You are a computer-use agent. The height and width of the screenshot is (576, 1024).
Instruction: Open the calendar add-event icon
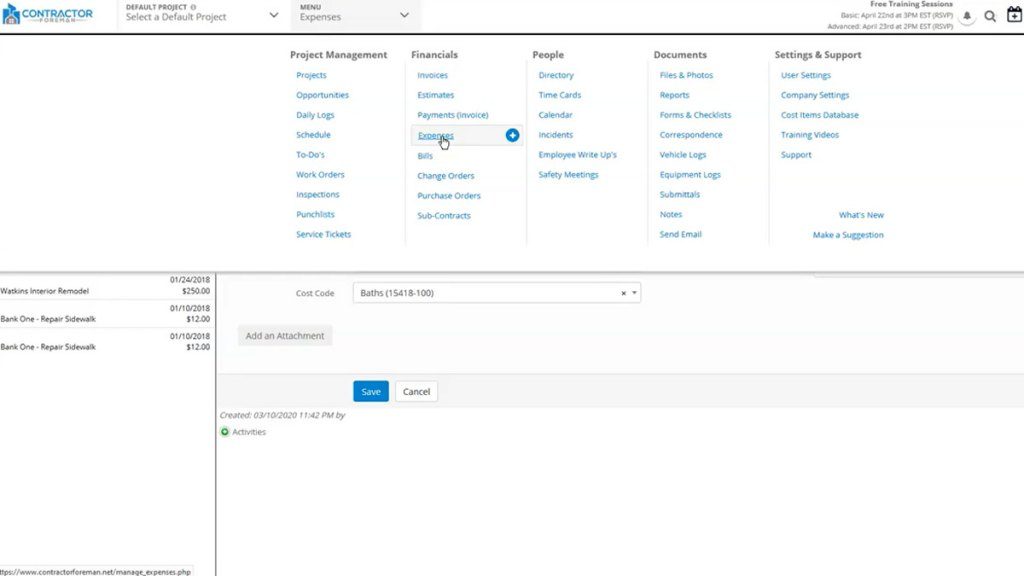(1014, 15)
